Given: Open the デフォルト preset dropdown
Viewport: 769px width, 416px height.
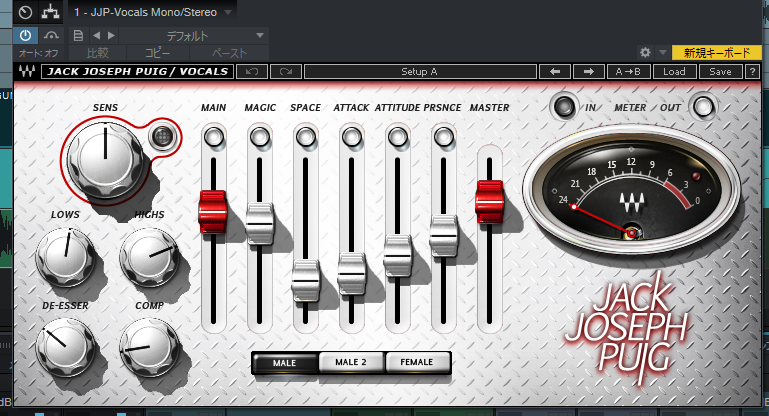Looking at the screenshot, I should click(193, 36).
